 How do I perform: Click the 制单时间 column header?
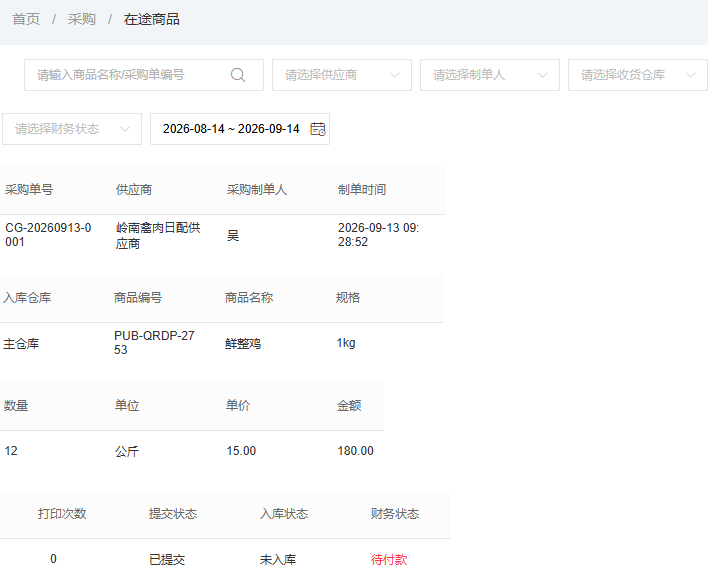(362, 190)
